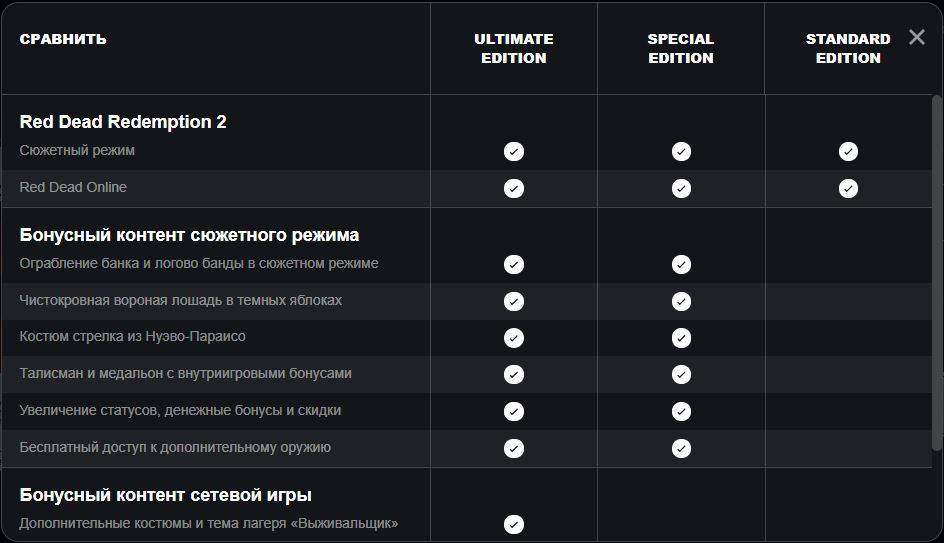
Task: Click Standard Edition checkmark for Red Dead Online
Action: click(848, 188)
